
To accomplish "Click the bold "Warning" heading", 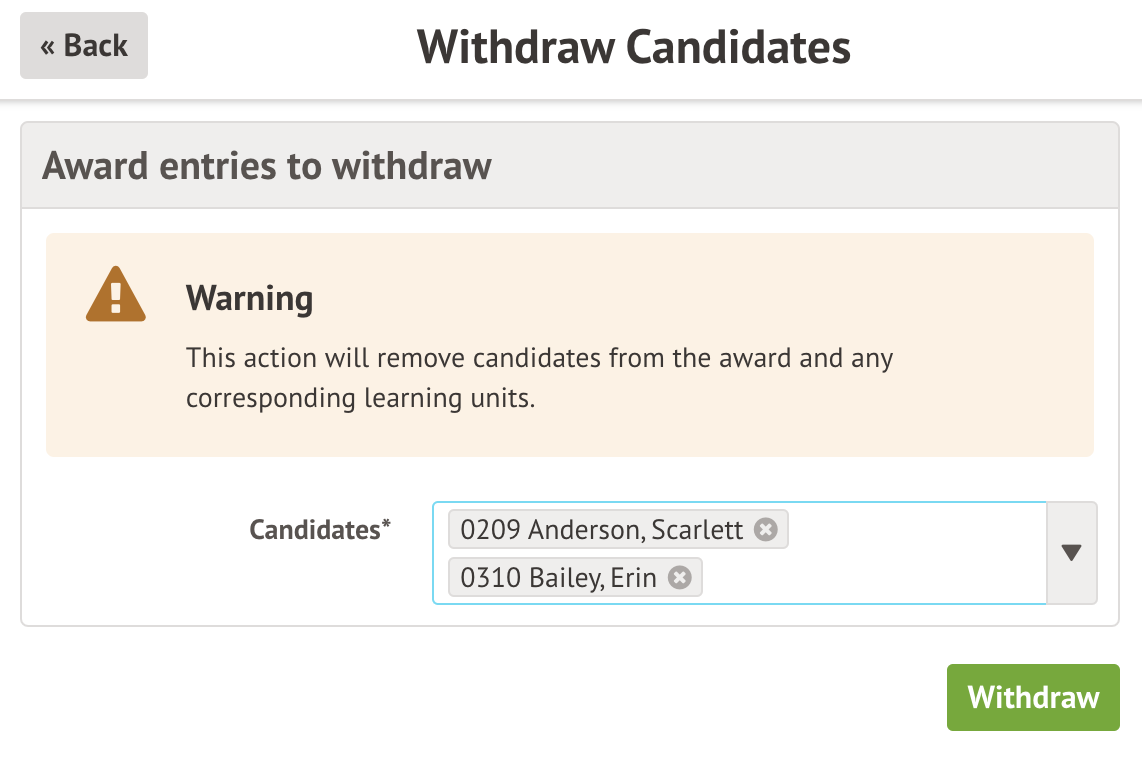I will 249,298.
